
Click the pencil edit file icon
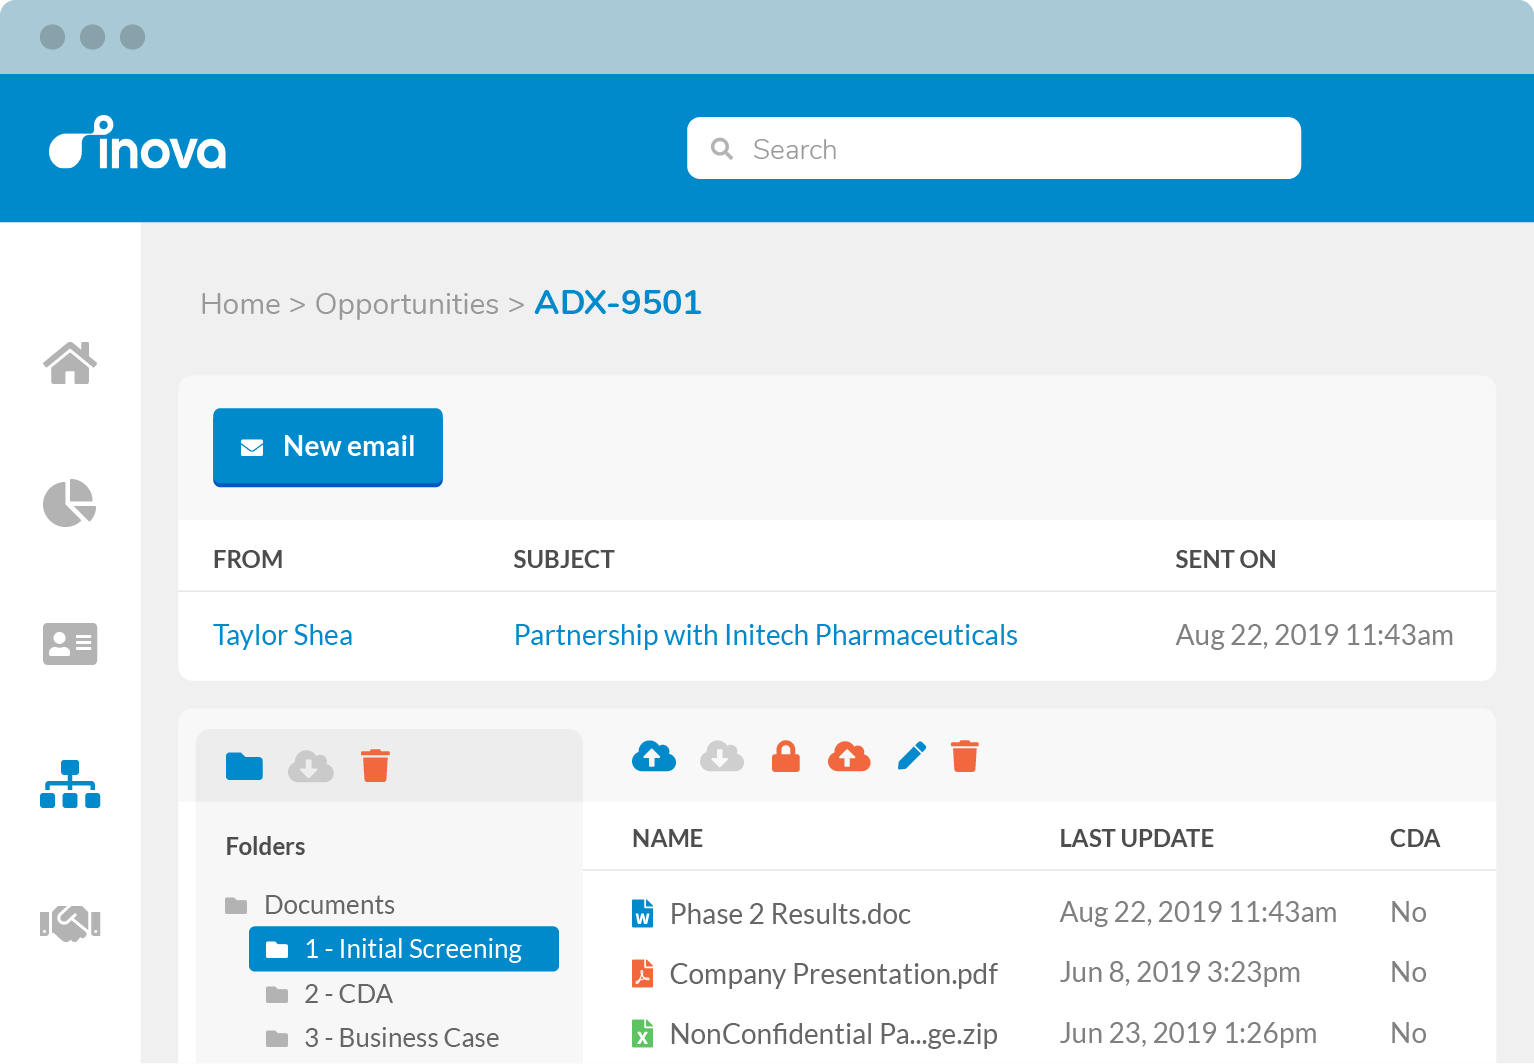912,756
